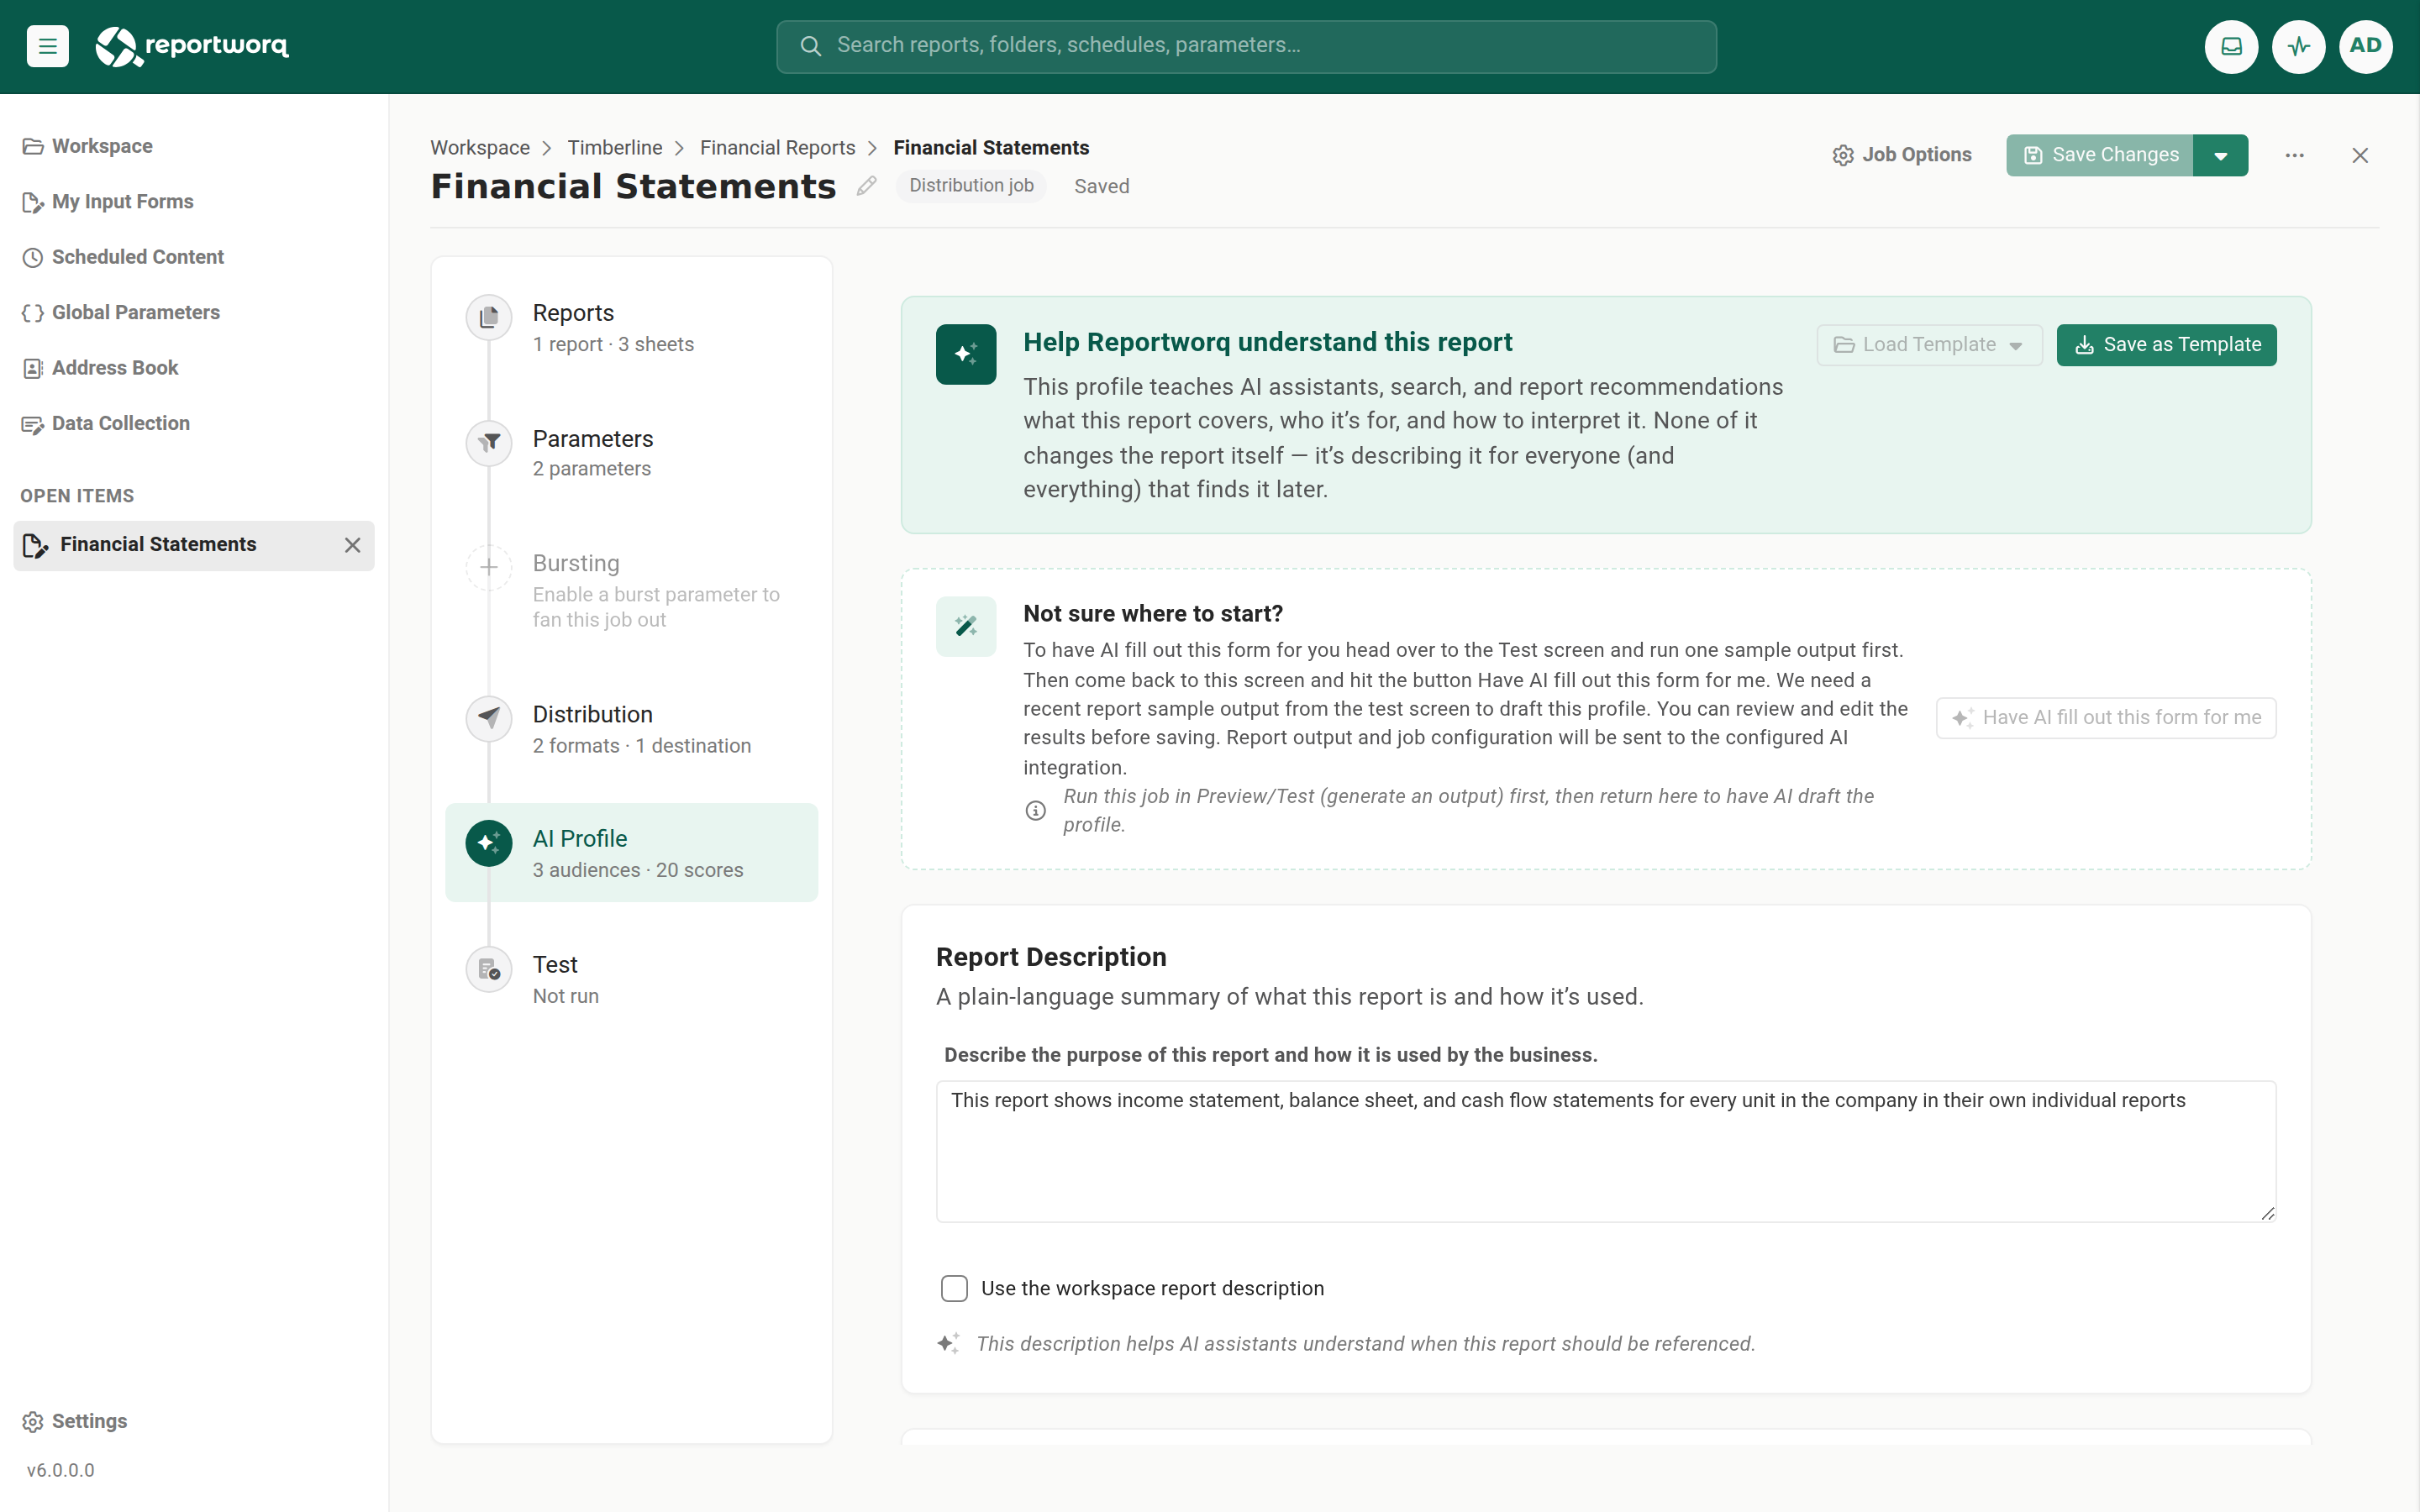The image size is (2420, 1512).
Task: Select the Test step
Action: tap(631, 979)
